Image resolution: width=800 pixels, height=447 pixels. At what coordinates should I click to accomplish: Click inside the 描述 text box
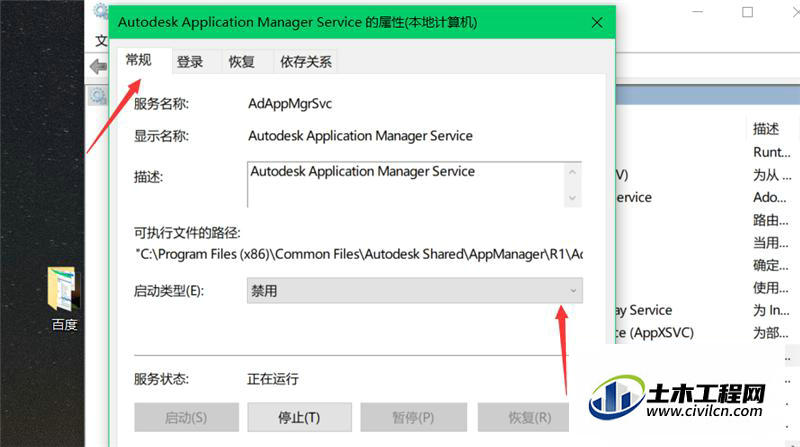(x=406, y=185)
